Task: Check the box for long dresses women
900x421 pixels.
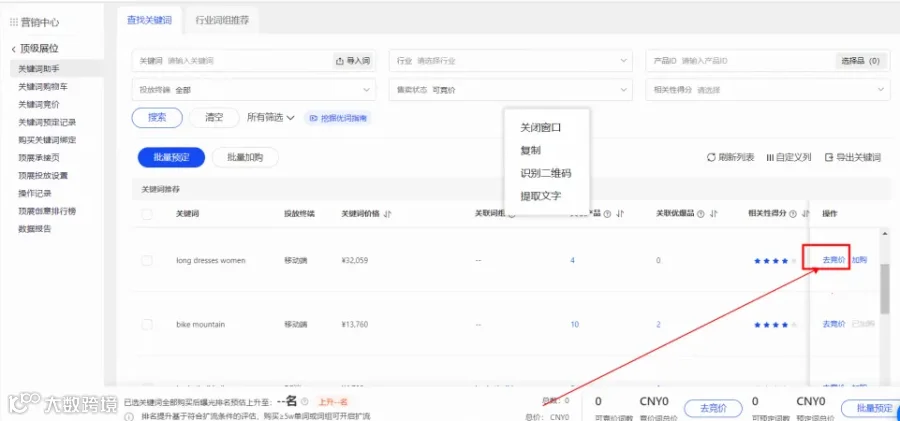Action: pyautogui.click(x=147, y=260)
